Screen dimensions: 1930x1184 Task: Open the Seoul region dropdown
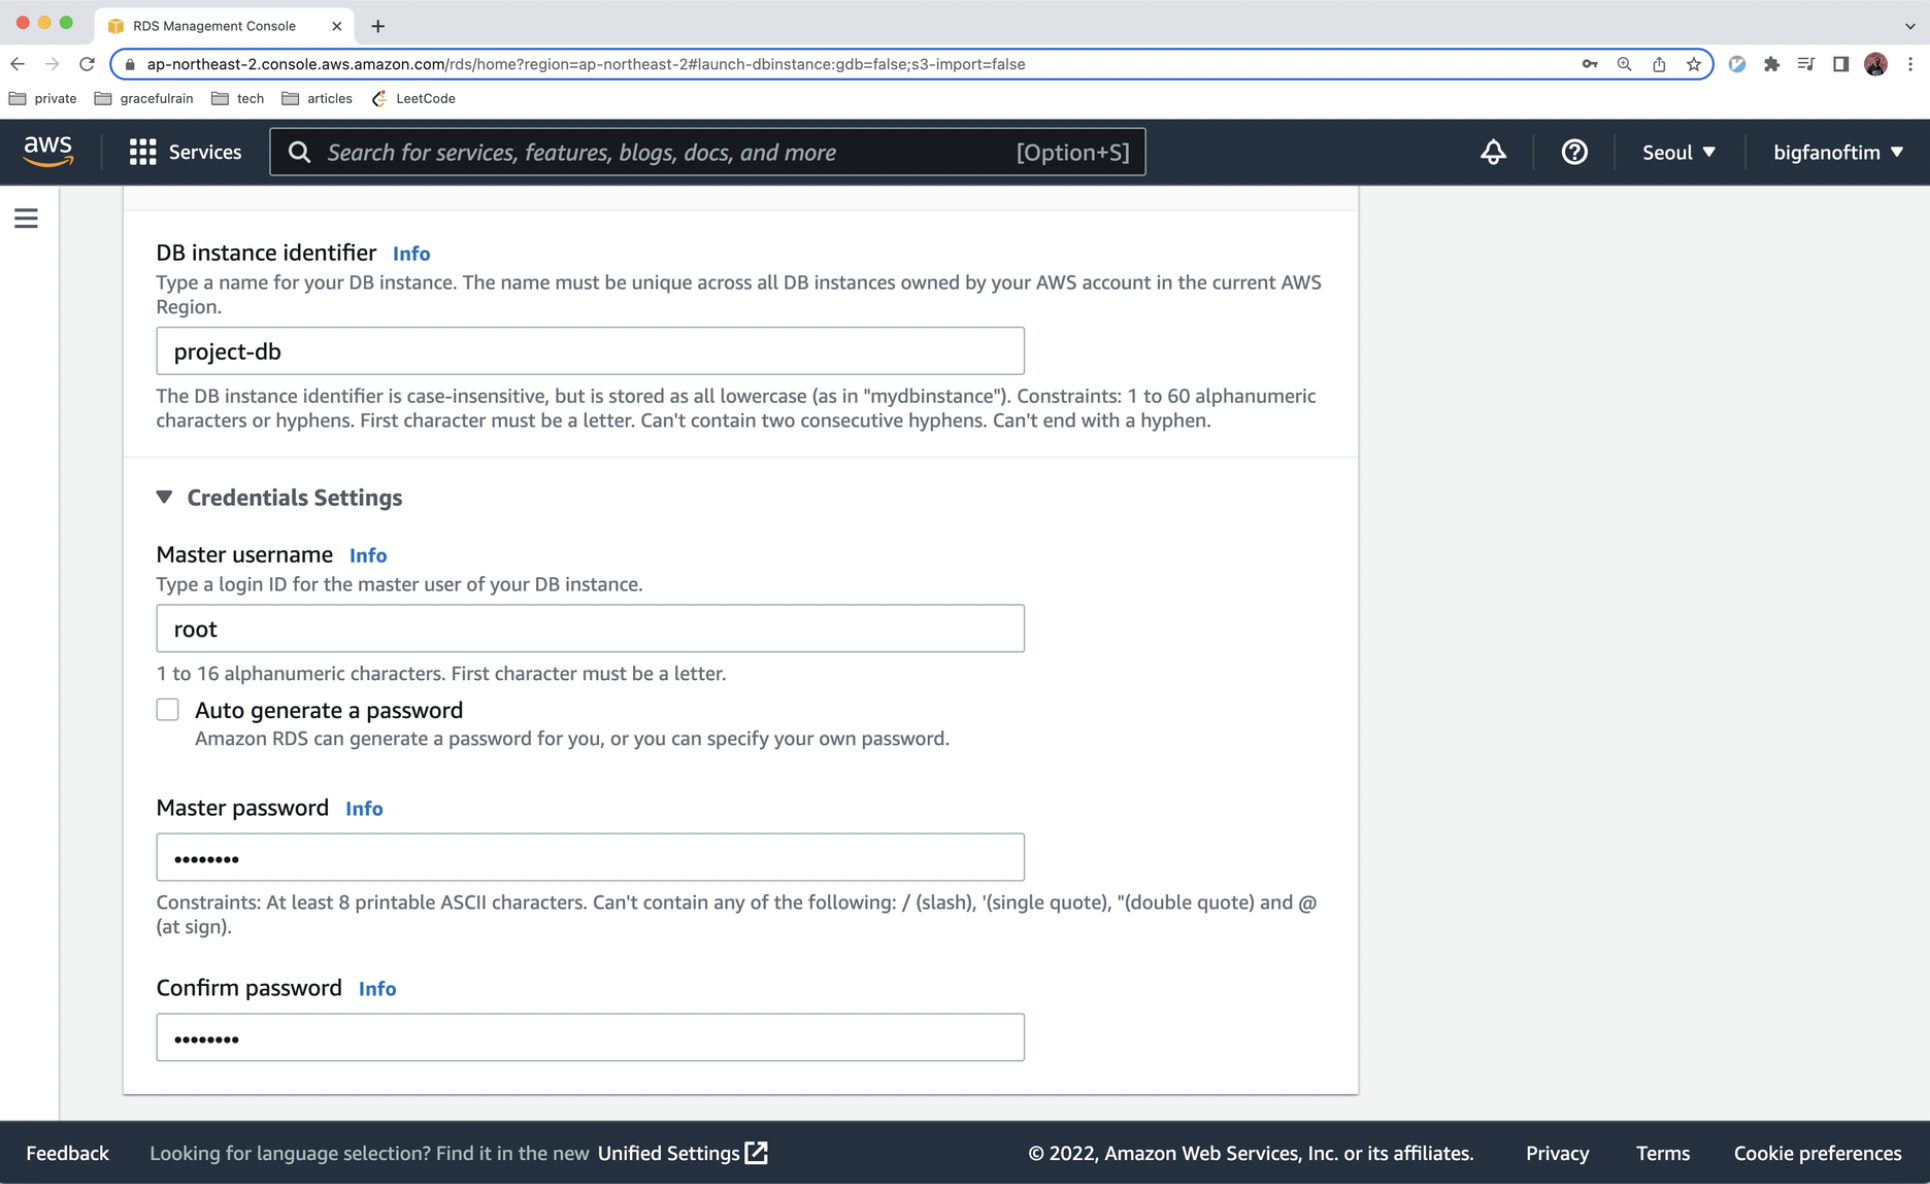1678,152
